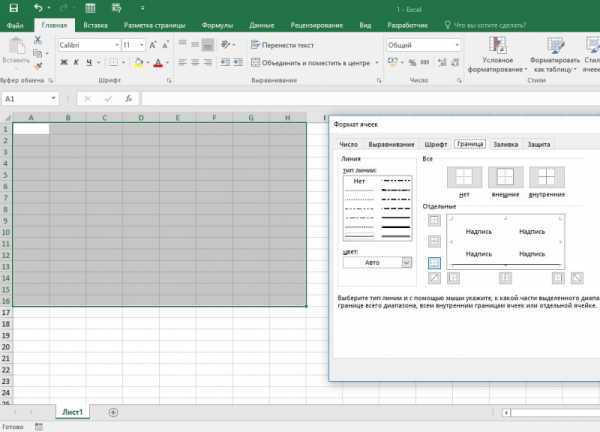Select the 'нет' border preset icon

[x=464, y=177]
